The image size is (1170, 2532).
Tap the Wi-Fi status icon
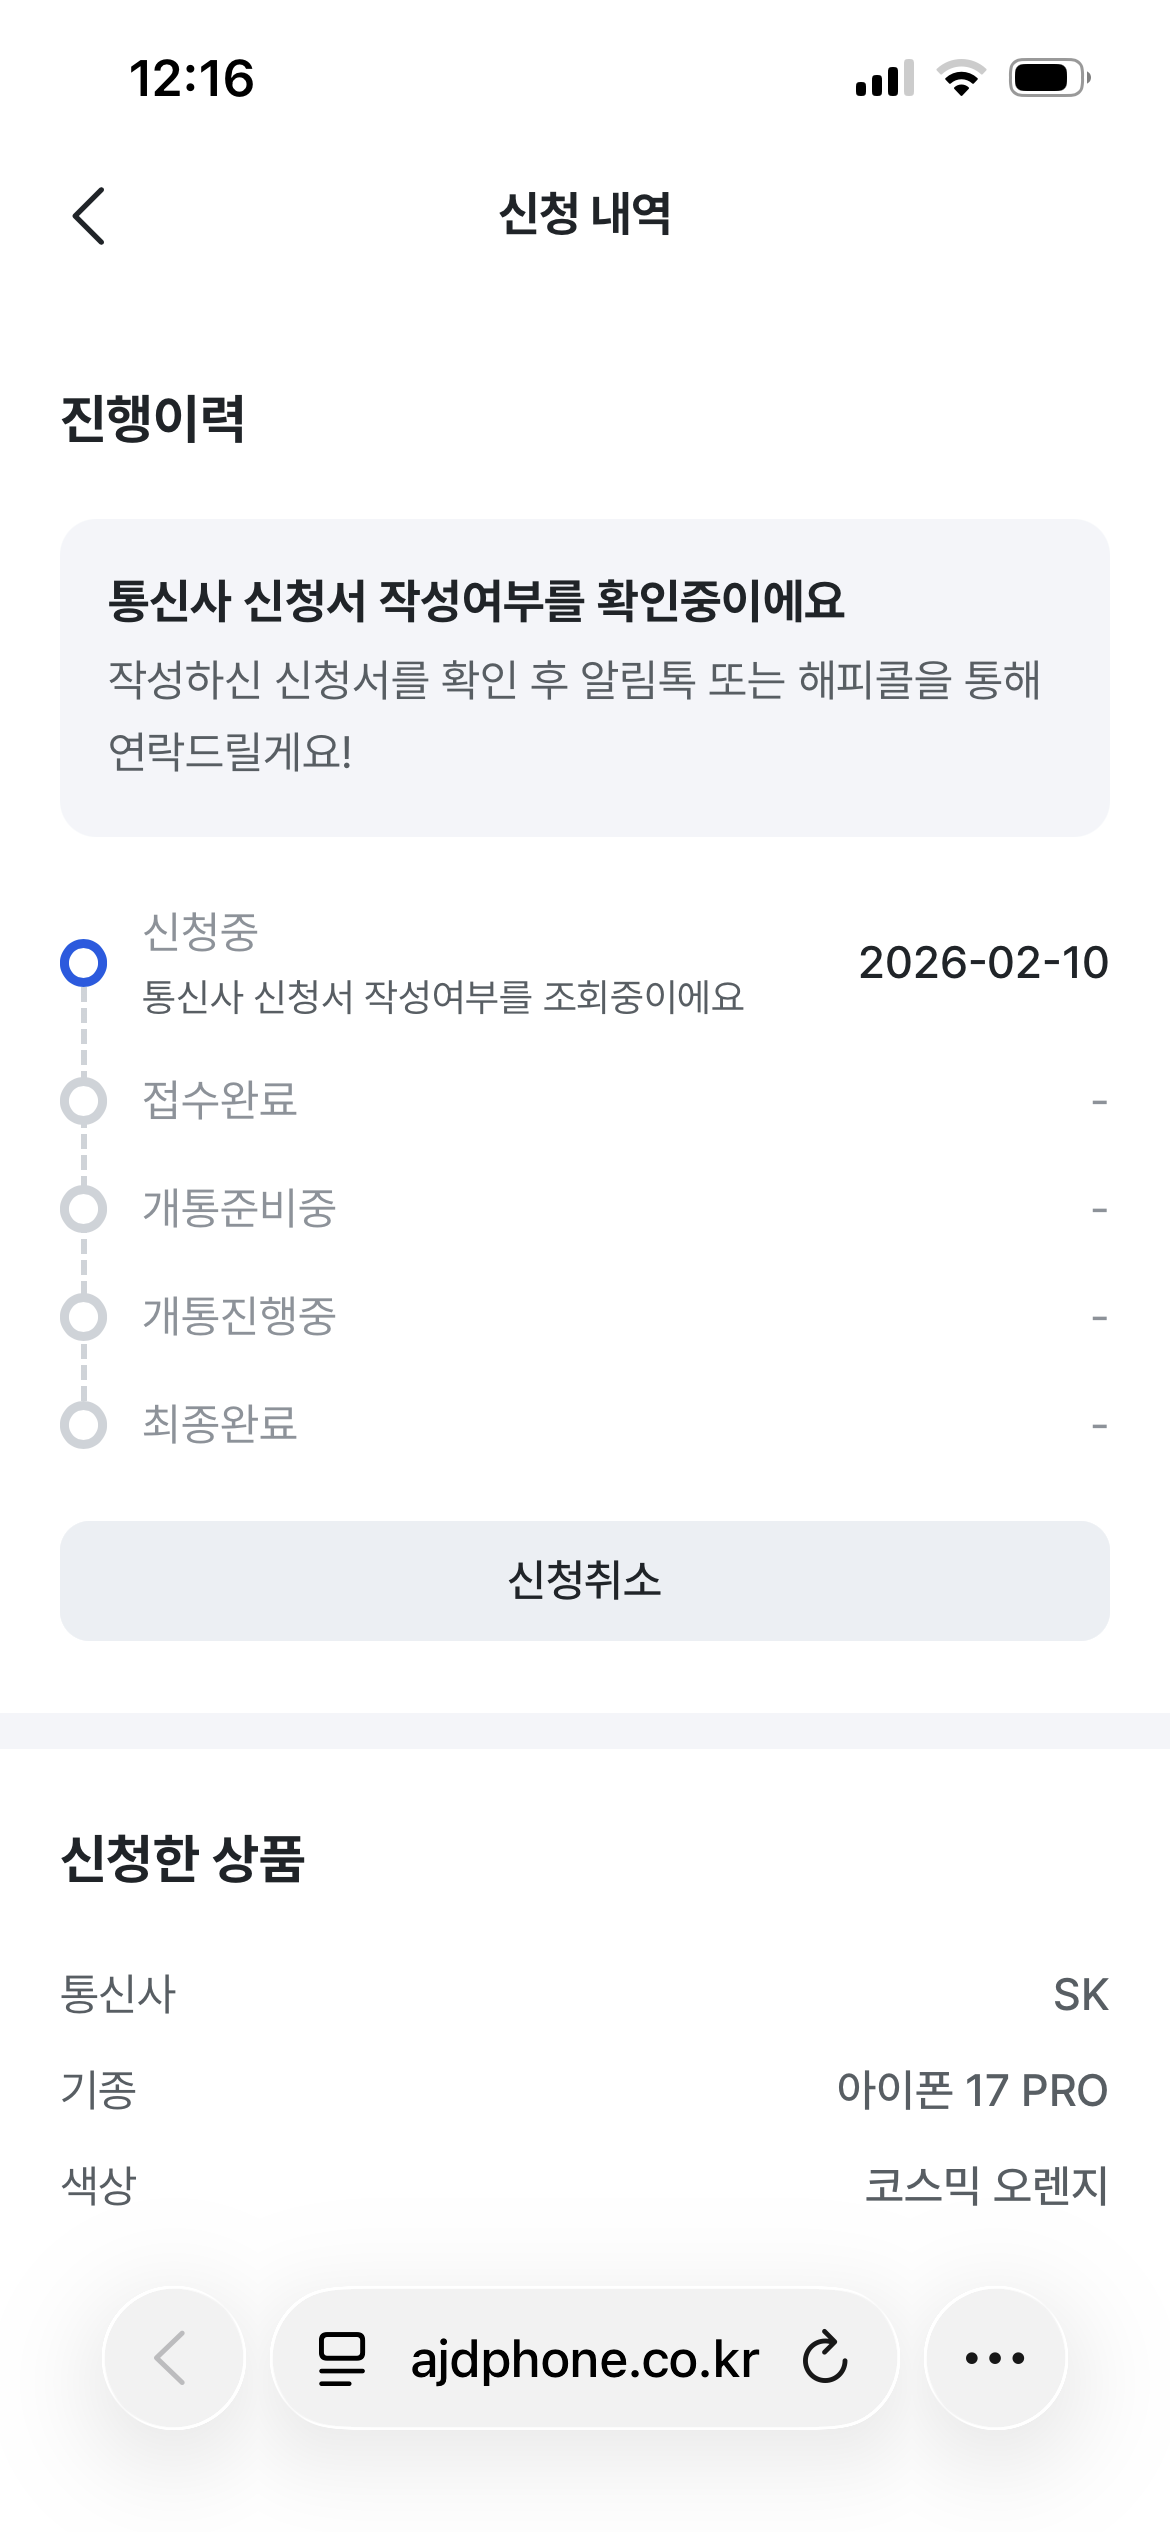pos(961,78)
